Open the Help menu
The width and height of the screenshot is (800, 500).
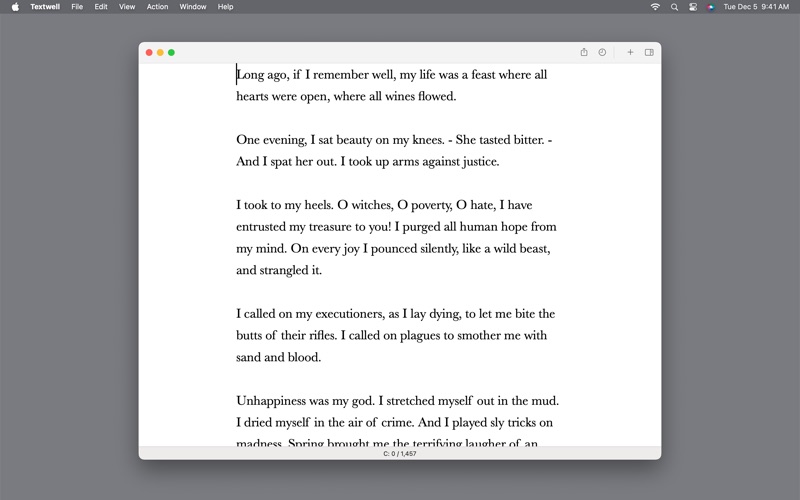pyautogui.click(x=225, y=7)
